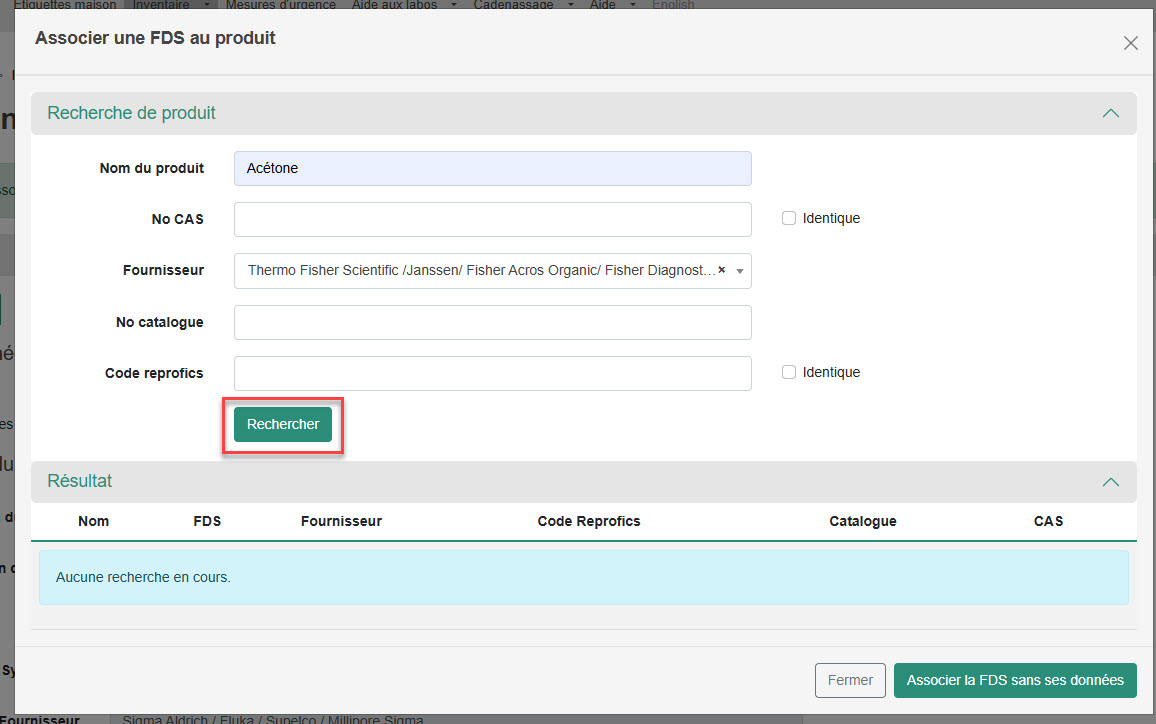Open the Fournisseur dropdown list
1156x724 pixels.
(740, 271)
